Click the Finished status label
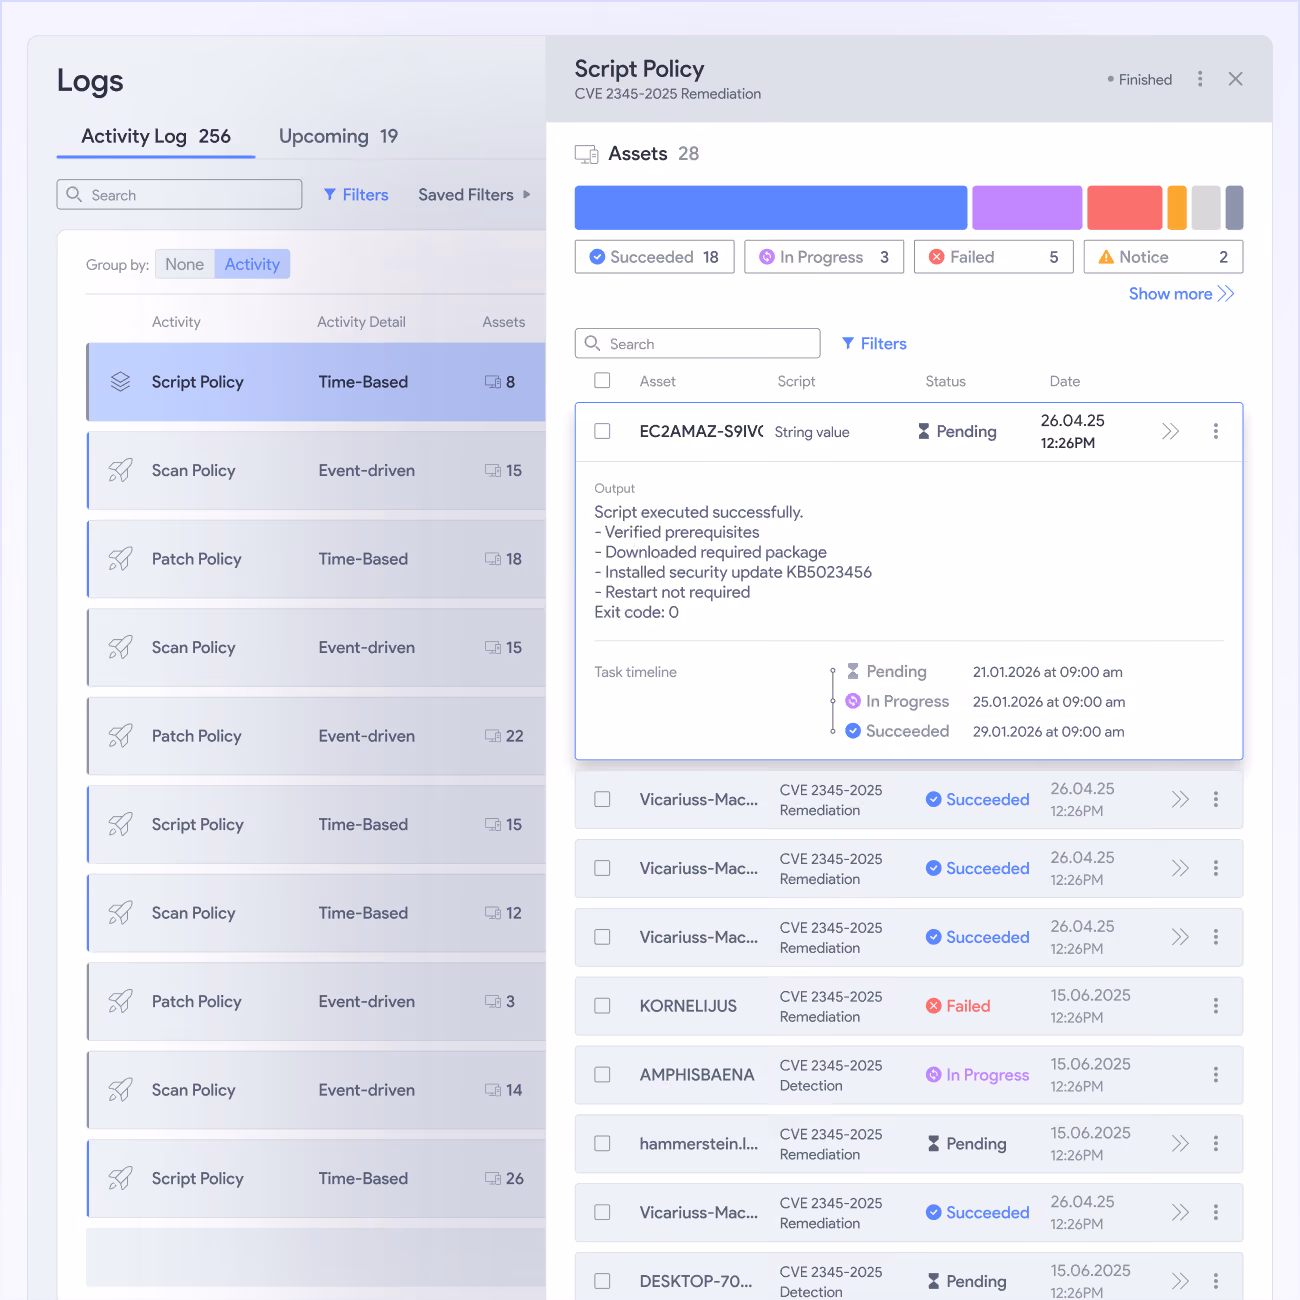 tap(1145, 79)
